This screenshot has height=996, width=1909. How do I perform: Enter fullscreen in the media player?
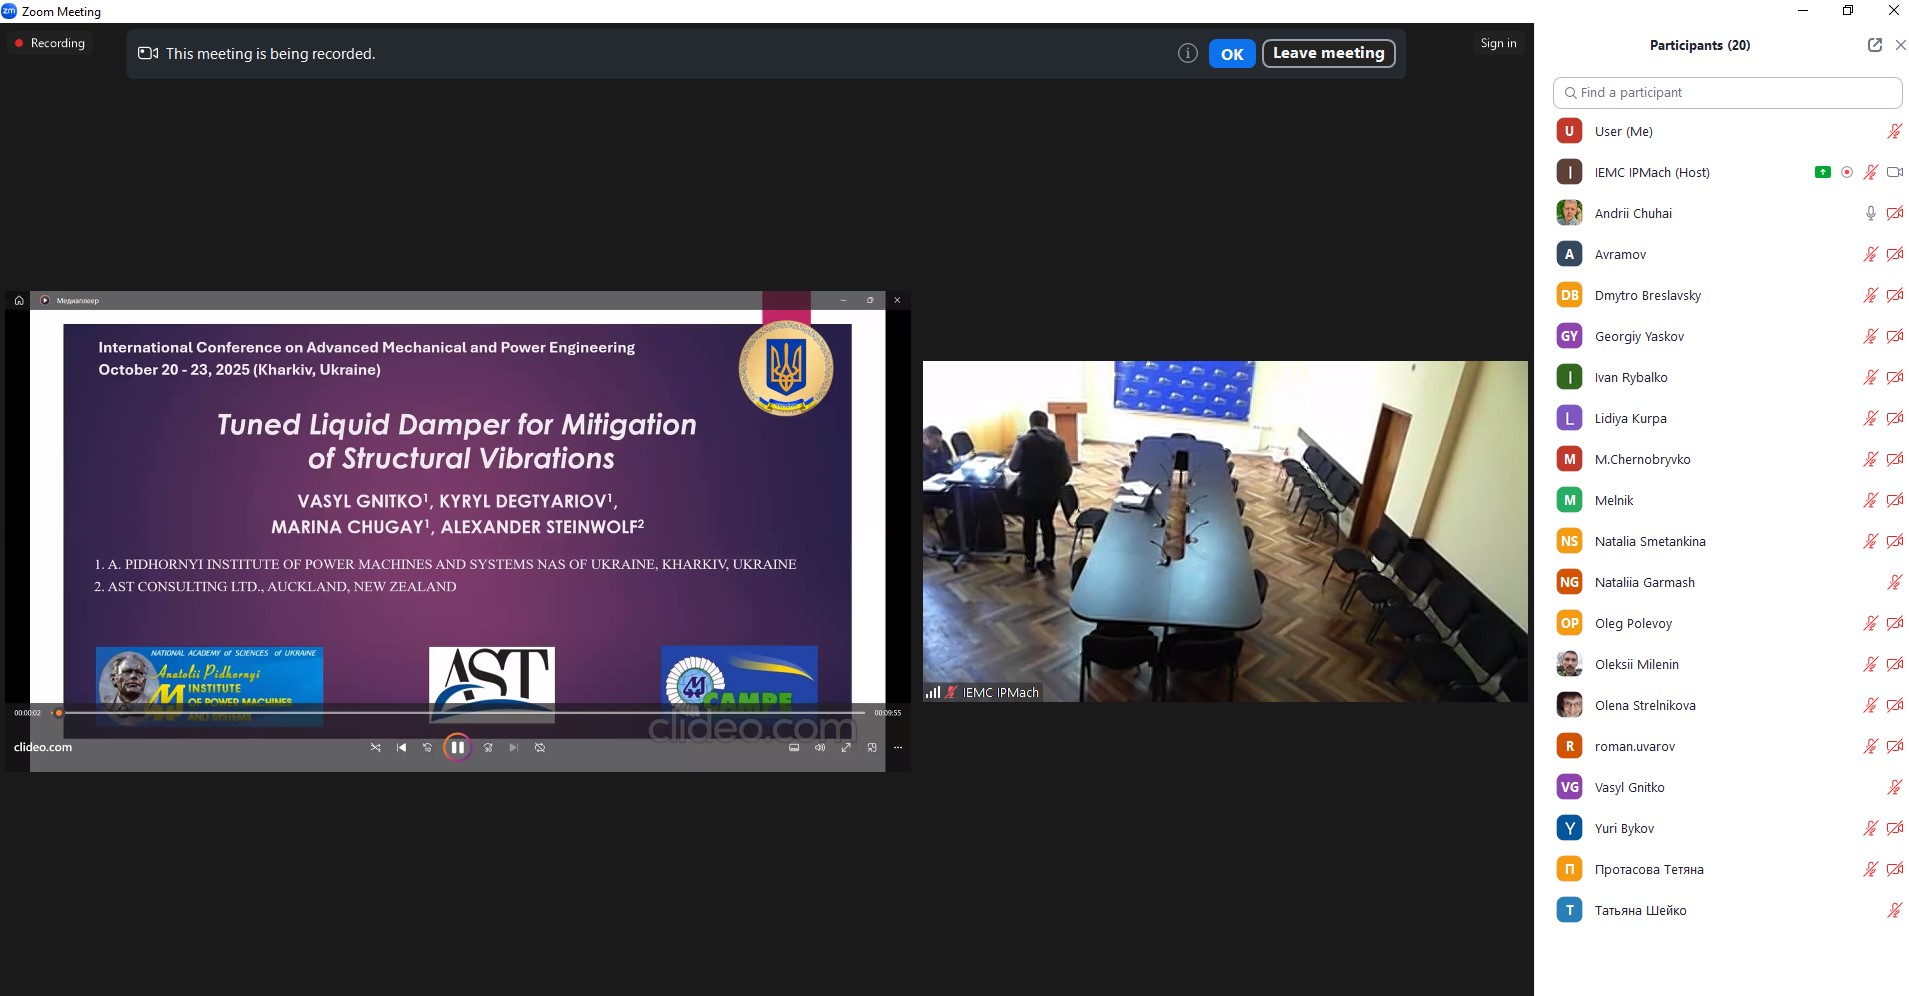click(846, 747)
